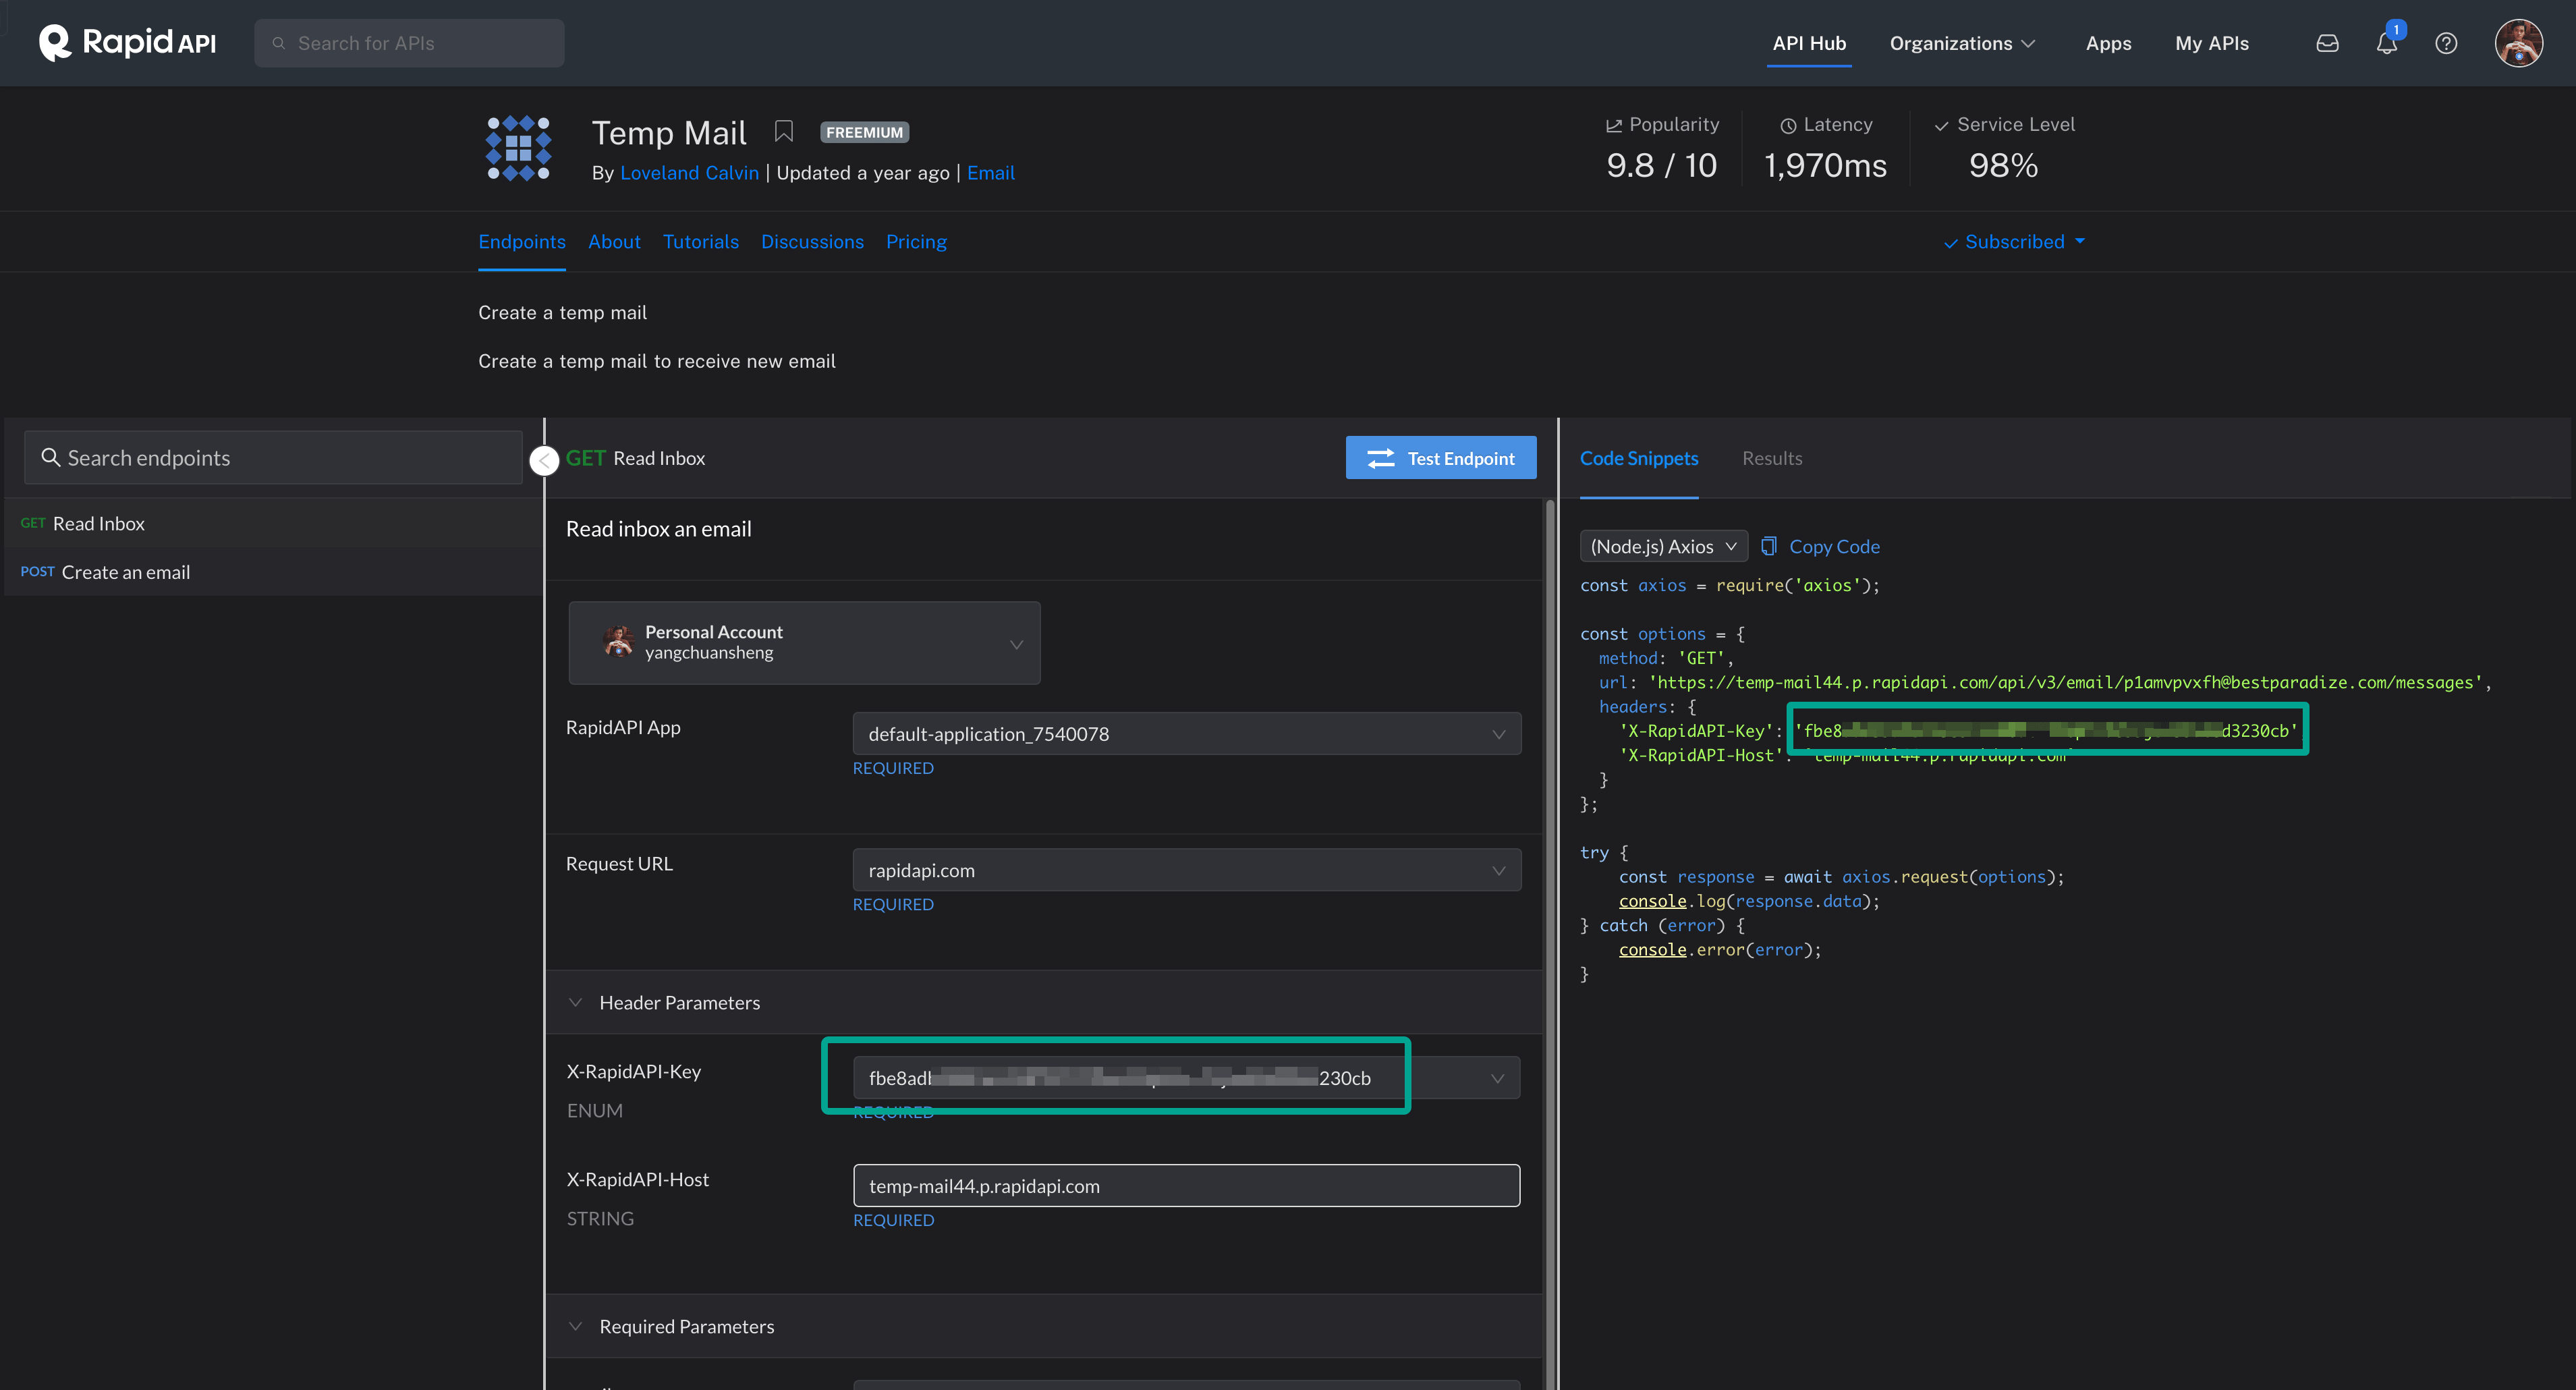Open the inbox messages icon
Image resolution: width=2576 pixels, height=1390 pixels.
(2327, 43)
